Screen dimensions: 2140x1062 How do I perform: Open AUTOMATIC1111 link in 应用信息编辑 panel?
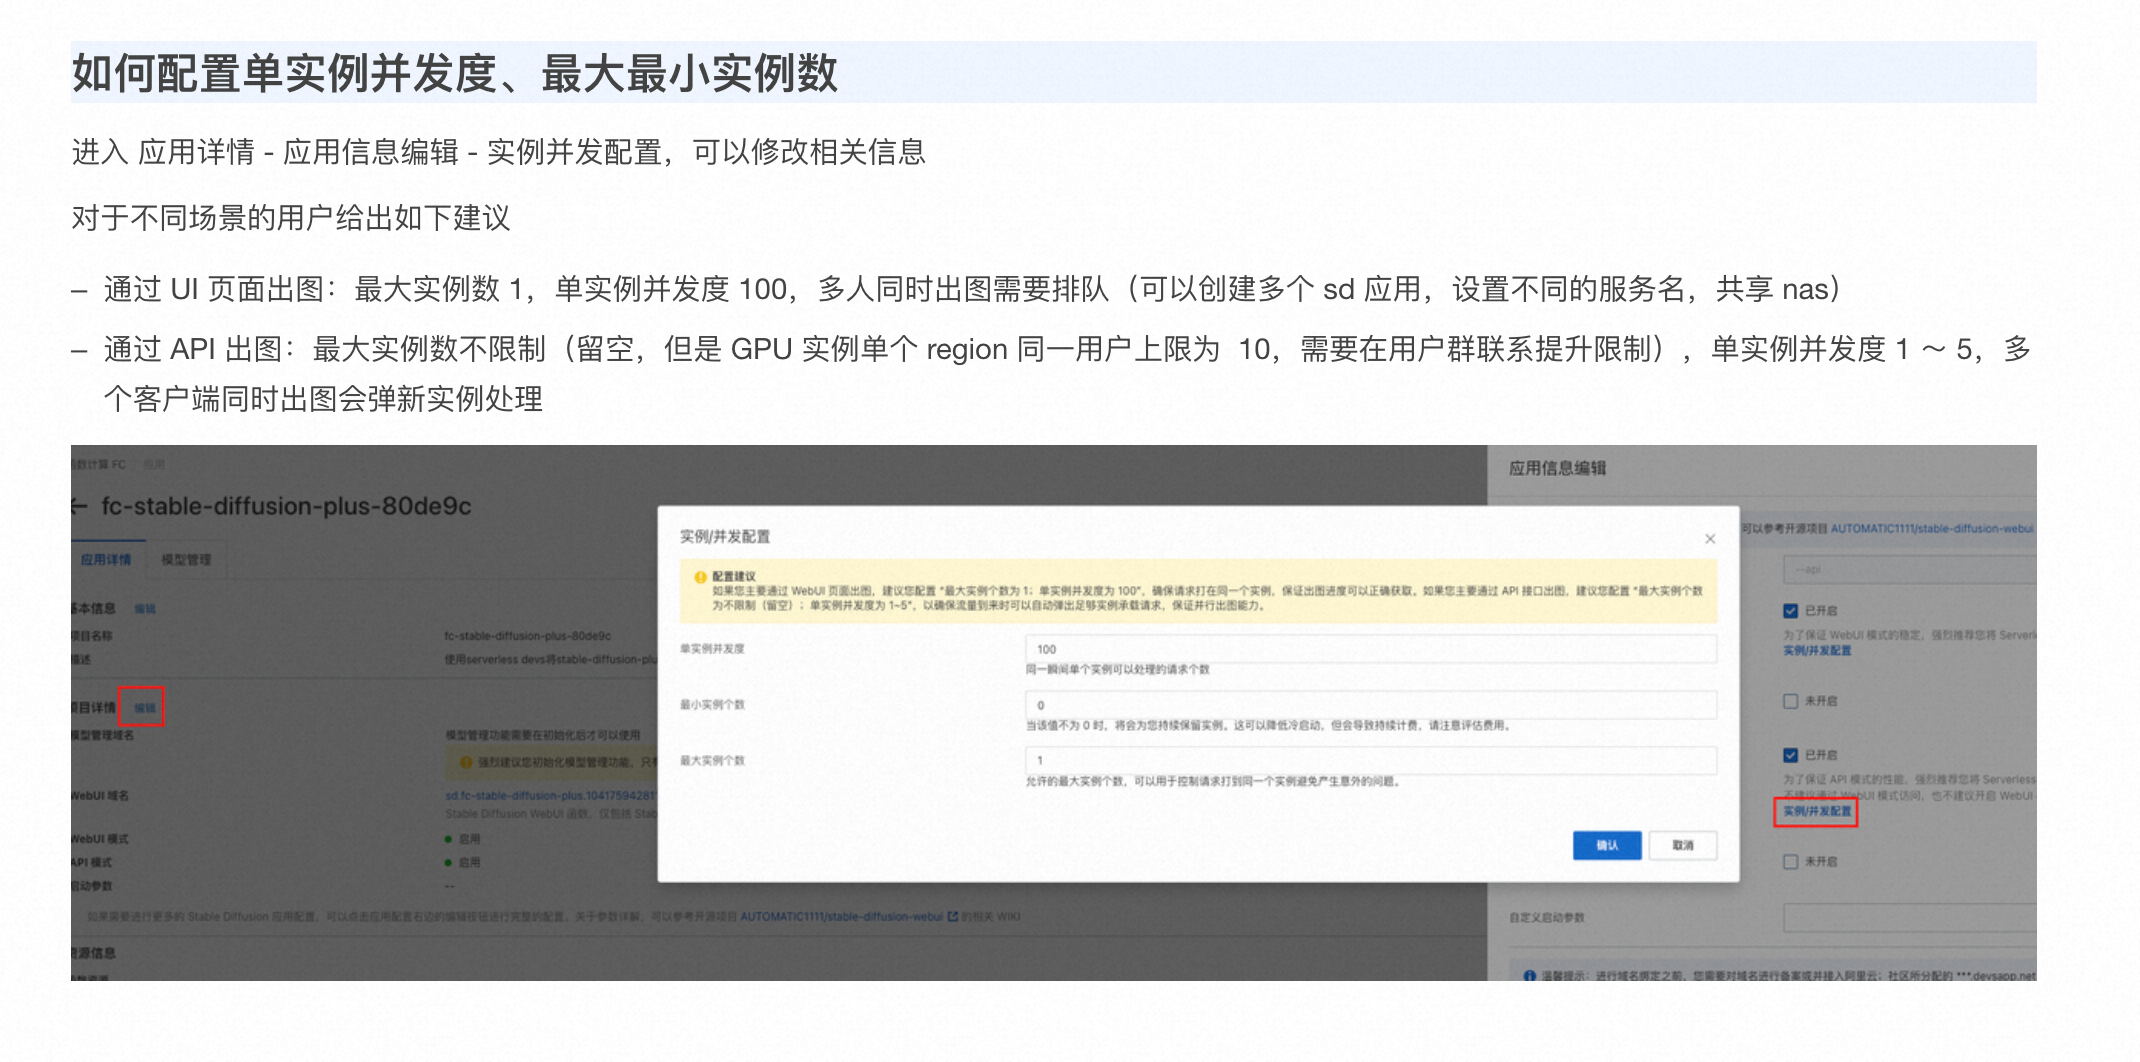[x=1931, y=529]
